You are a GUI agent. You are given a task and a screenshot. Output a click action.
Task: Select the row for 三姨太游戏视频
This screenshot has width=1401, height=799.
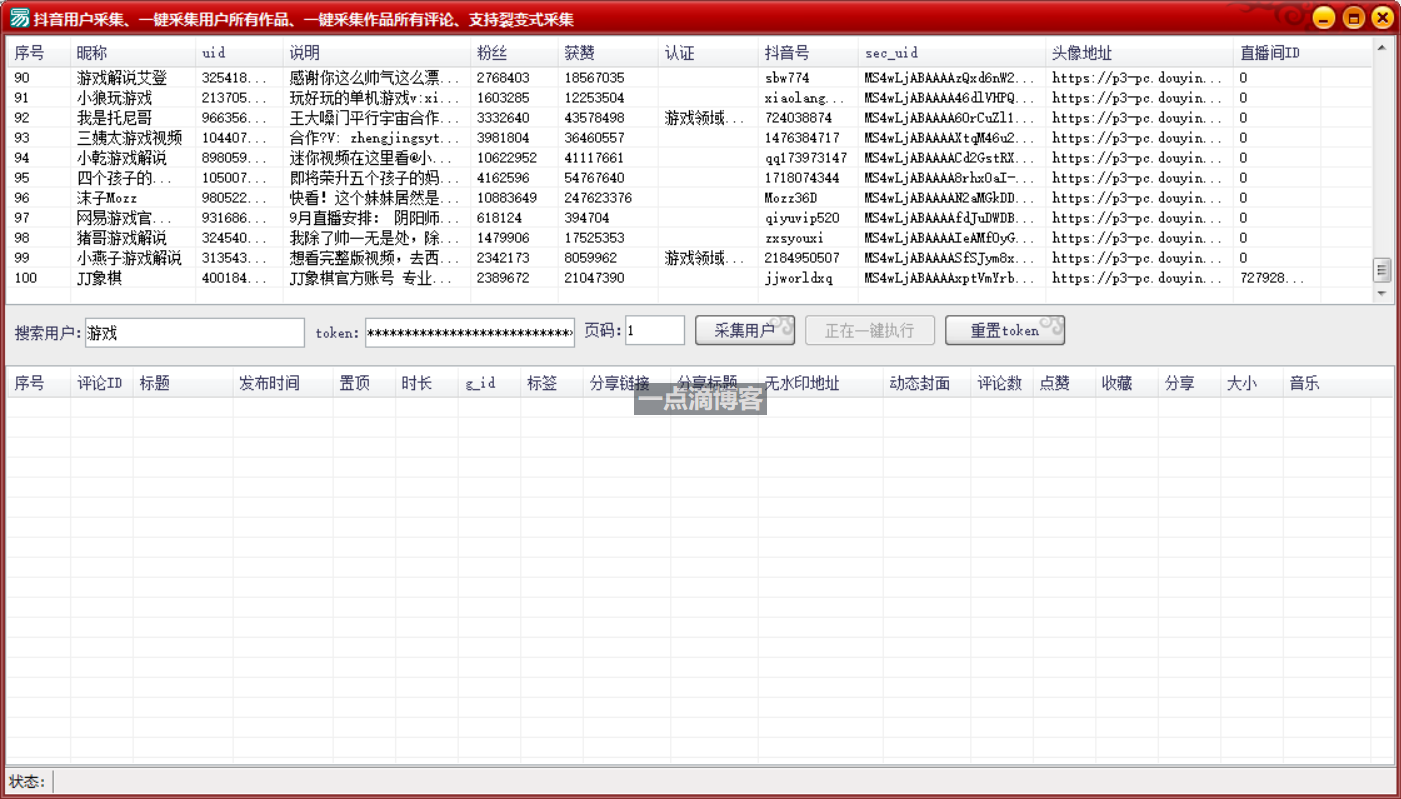tap(690, 138)
